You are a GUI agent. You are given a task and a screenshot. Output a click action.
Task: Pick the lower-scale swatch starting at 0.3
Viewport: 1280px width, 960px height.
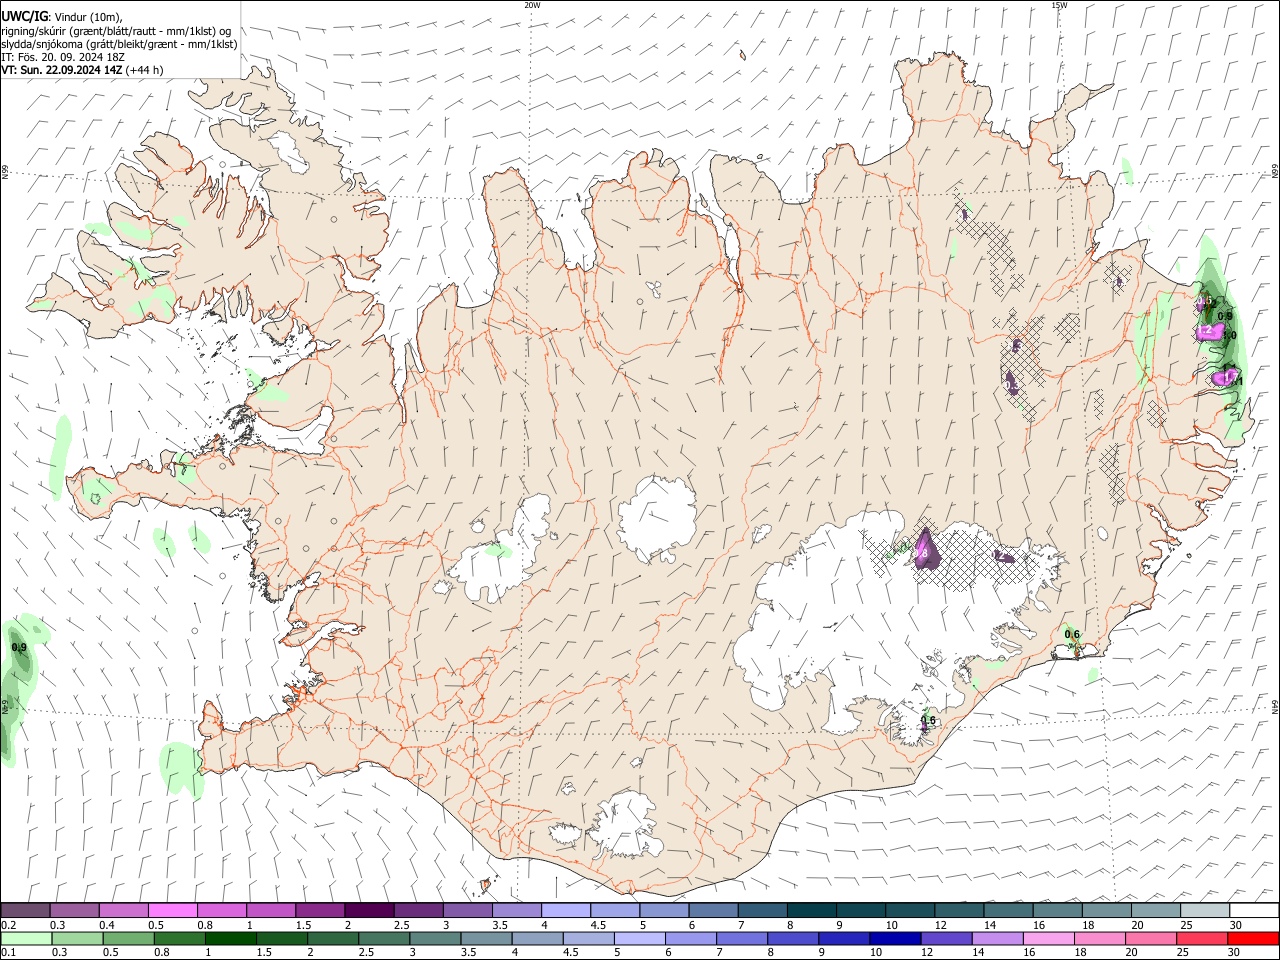pyautogui.click(x=78, y=939)
